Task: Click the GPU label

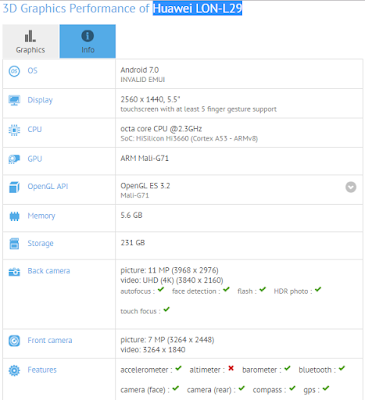Action: [35, 159]
